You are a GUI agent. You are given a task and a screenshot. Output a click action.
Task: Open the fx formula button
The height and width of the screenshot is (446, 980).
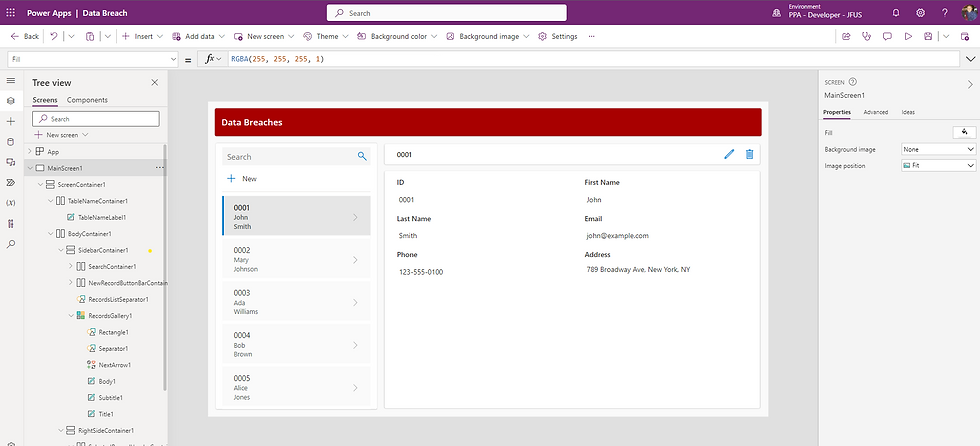[x=213, y=59]
